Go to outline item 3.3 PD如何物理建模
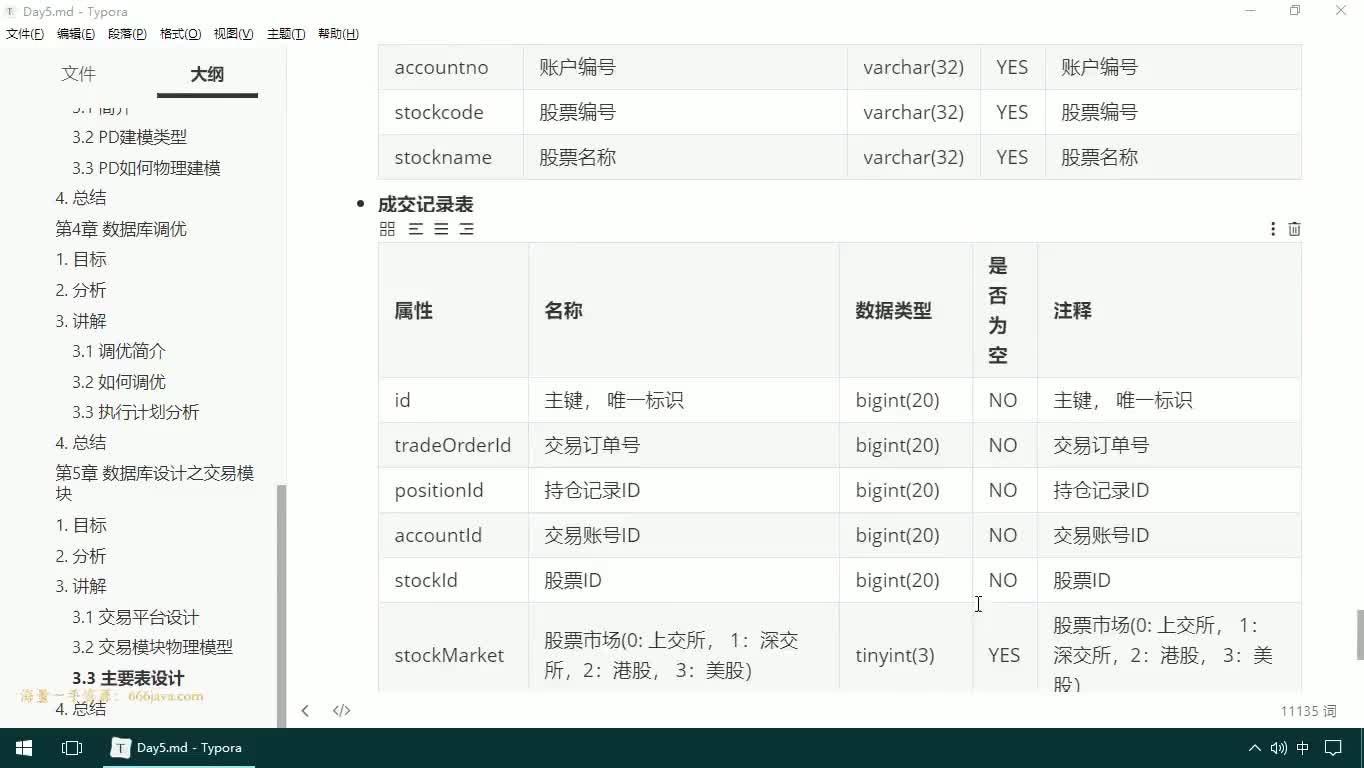Image resolution: width=1364 pixels, height=768 pixels. (146, 168)
